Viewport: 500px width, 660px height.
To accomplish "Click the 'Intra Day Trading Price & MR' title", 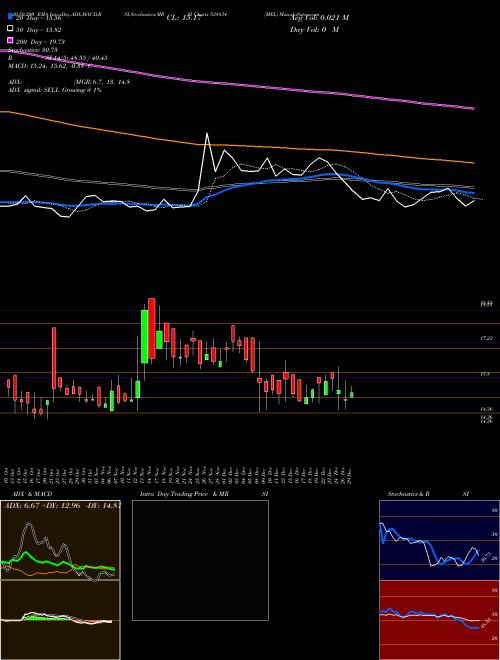I will pos(184,494).
